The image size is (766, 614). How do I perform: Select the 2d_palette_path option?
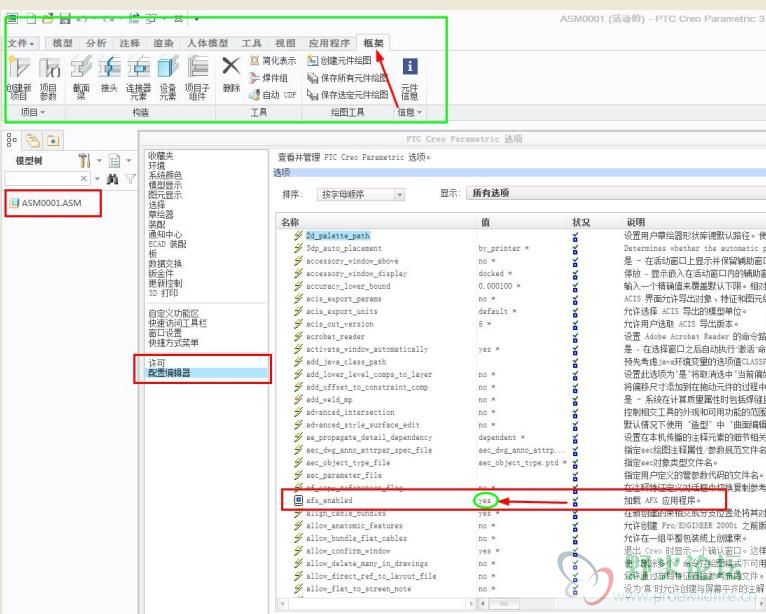[338, 236]
